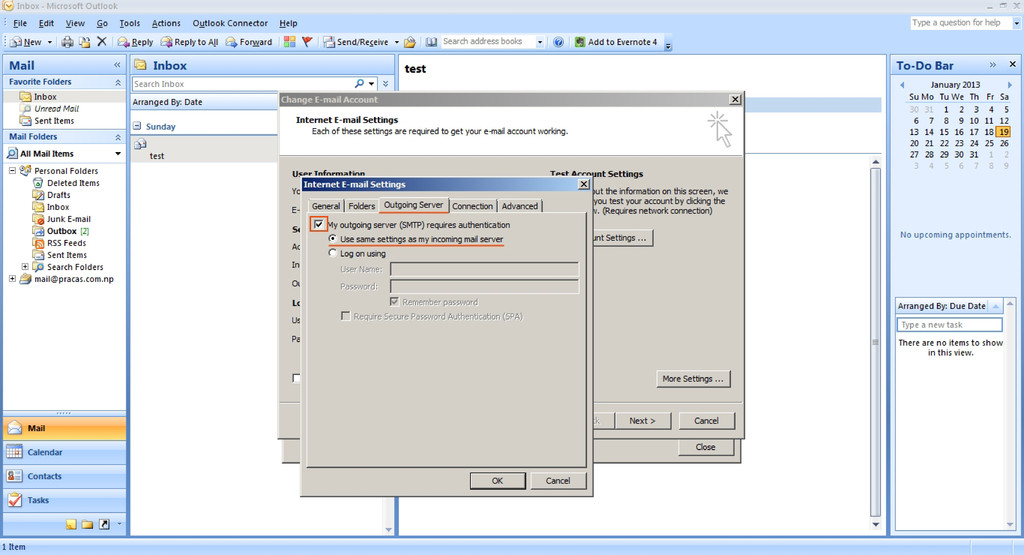Open the Search address books dropdown
Viewport: 1024px width, 555px height.
coord(539,42)
